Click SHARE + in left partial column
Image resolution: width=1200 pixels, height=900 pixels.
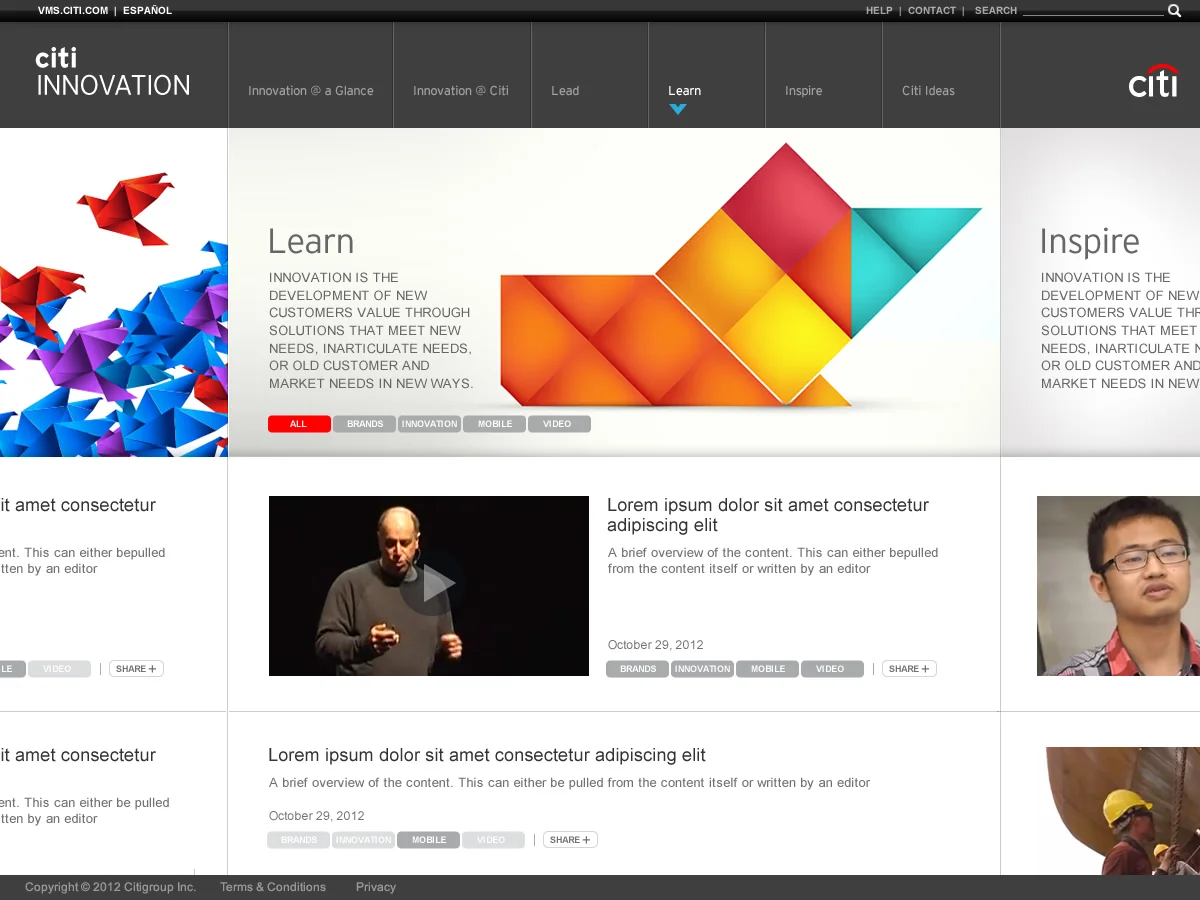point(136,669)
